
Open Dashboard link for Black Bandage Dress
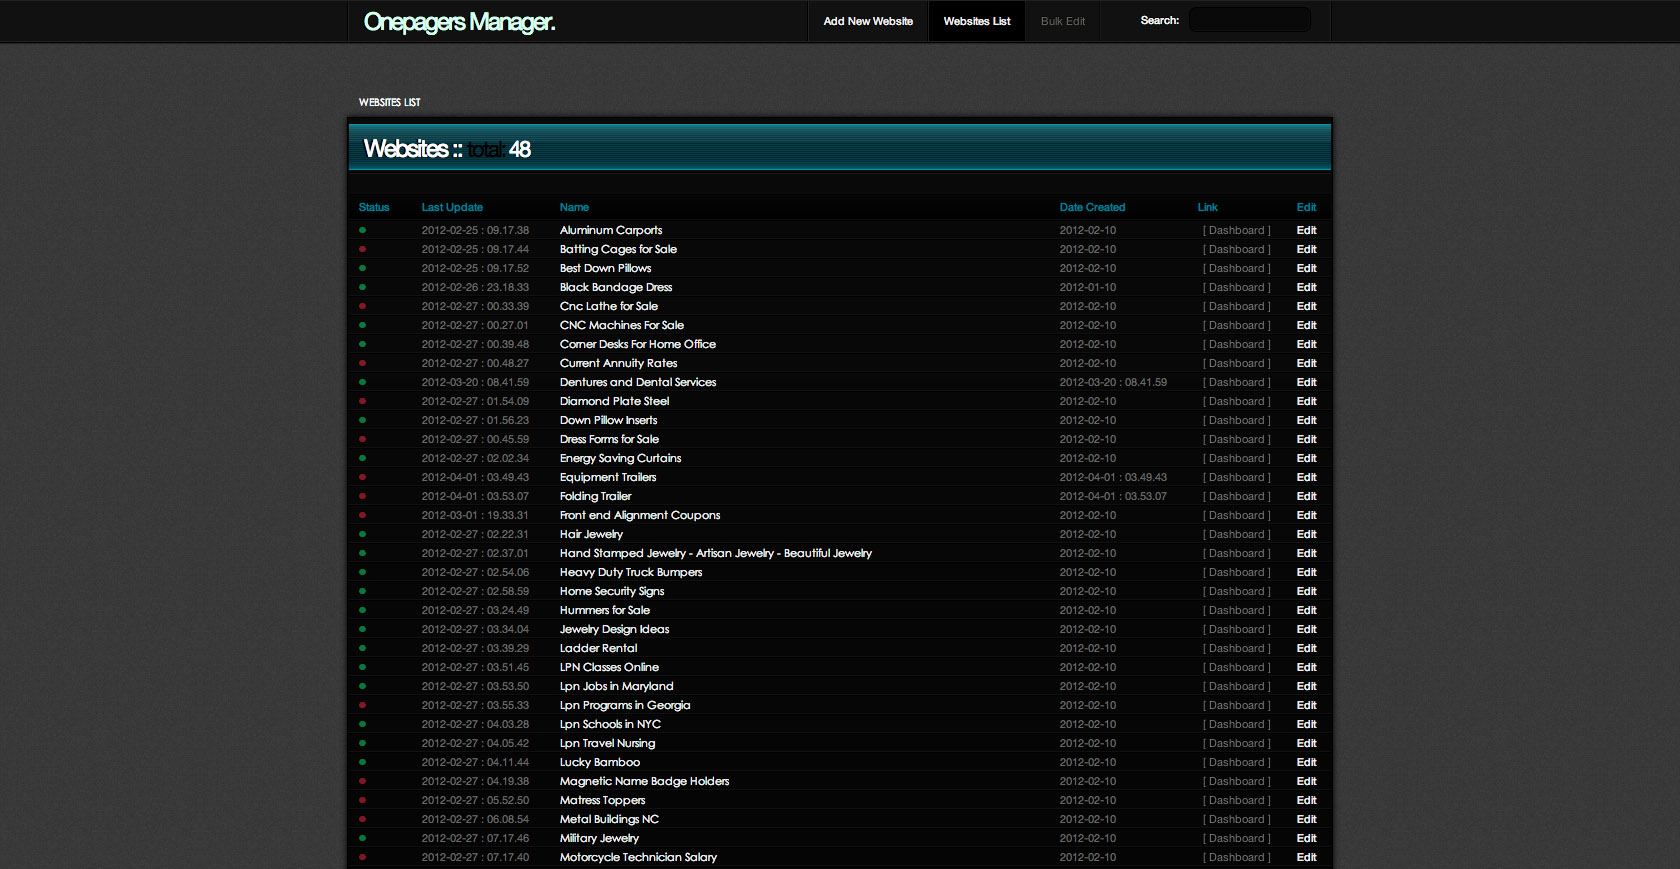1236,287
